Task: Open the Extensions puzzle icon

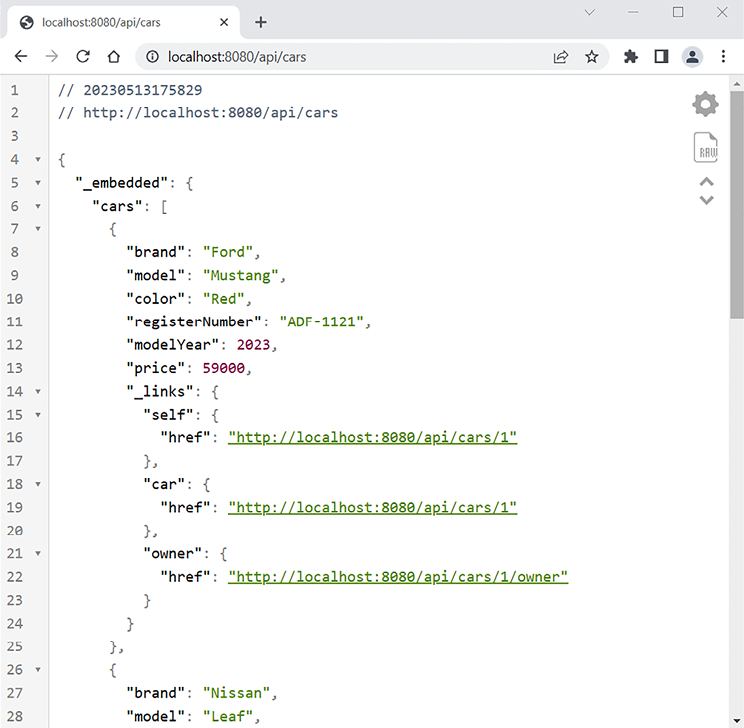Action: click(630, 57)
